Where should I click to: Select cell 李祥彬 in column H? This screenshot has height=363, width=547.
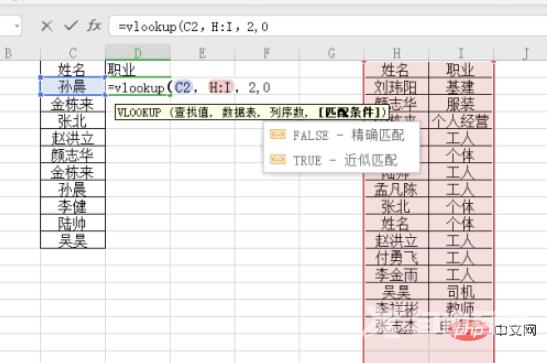click(x=396, y=309)
